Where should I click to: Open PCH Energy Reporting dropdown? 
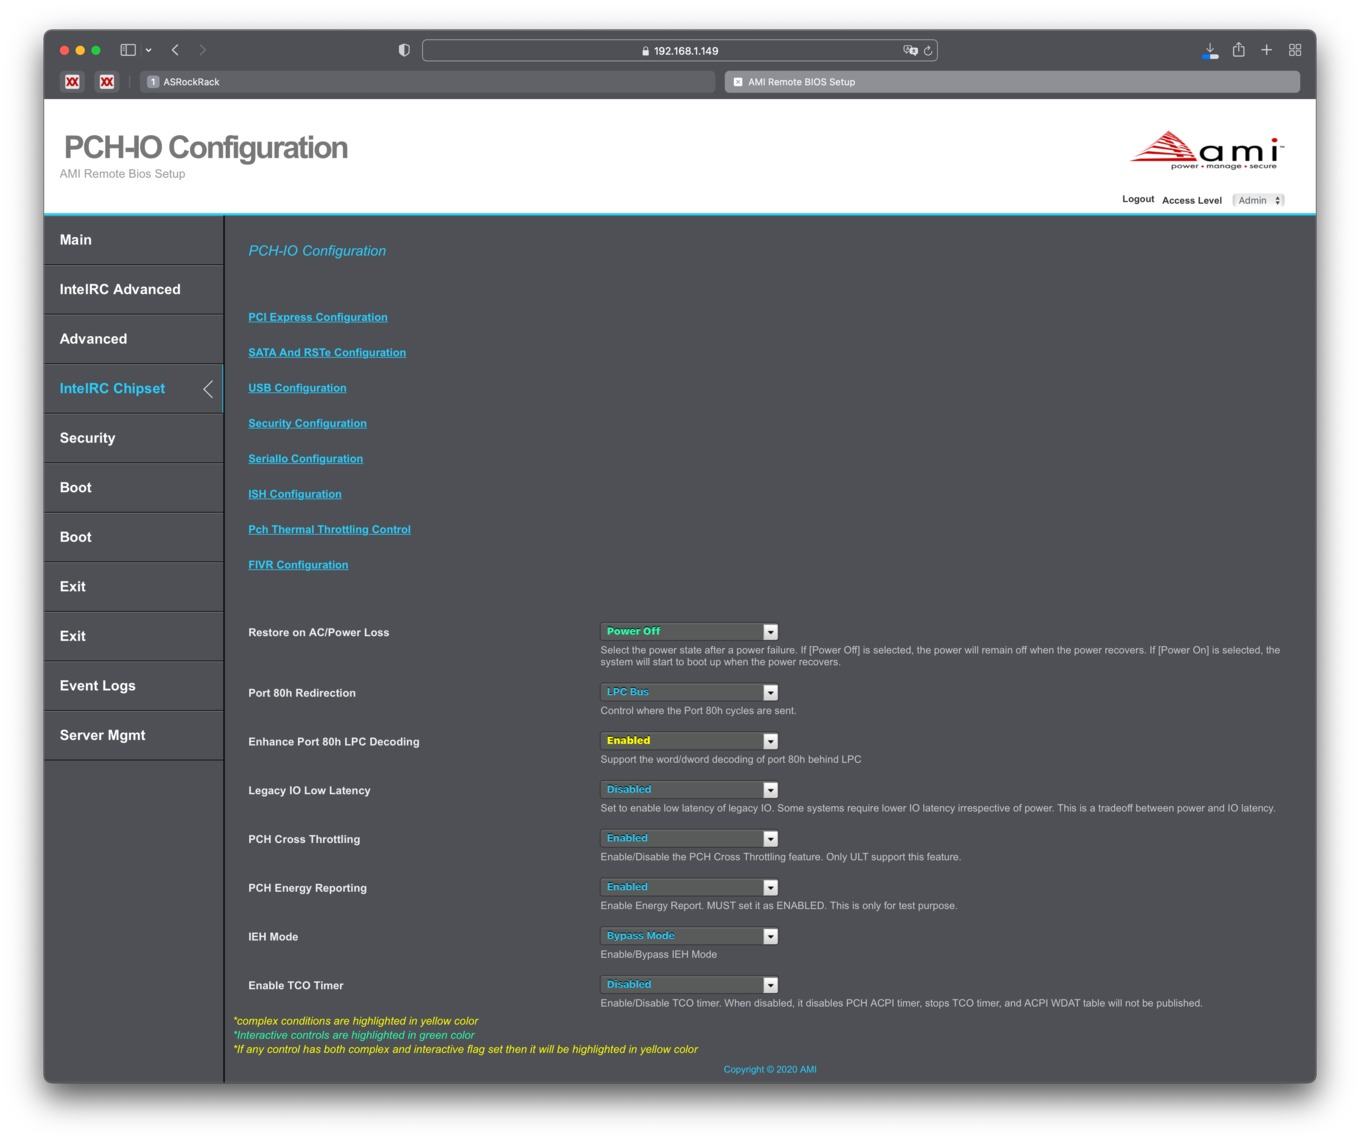[689, 888]
